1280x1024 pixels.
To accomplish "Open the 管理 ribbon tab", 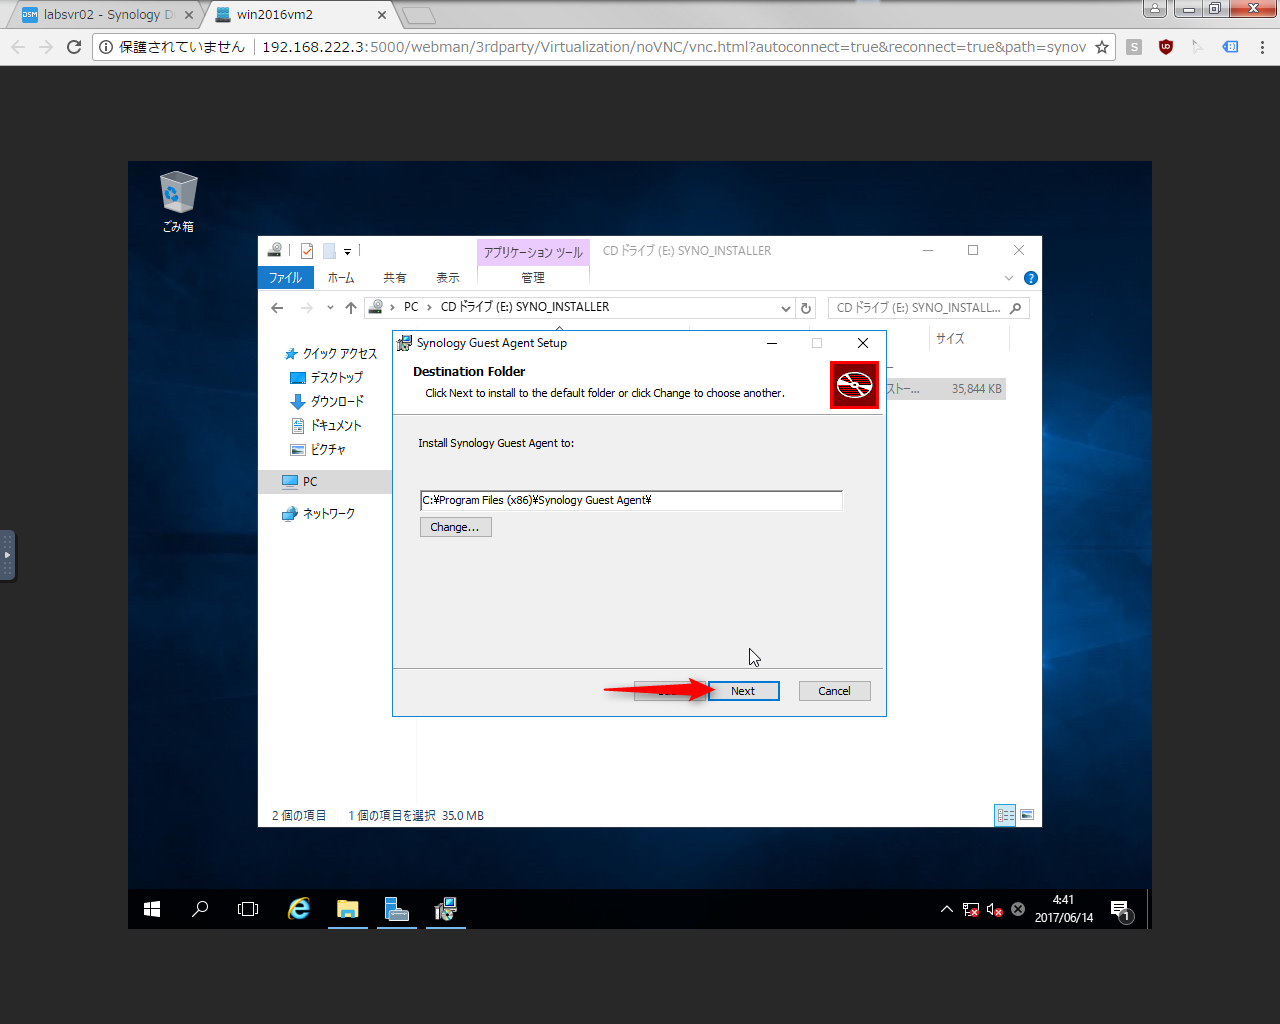I will pyautogui.click(x=533, y=278).
